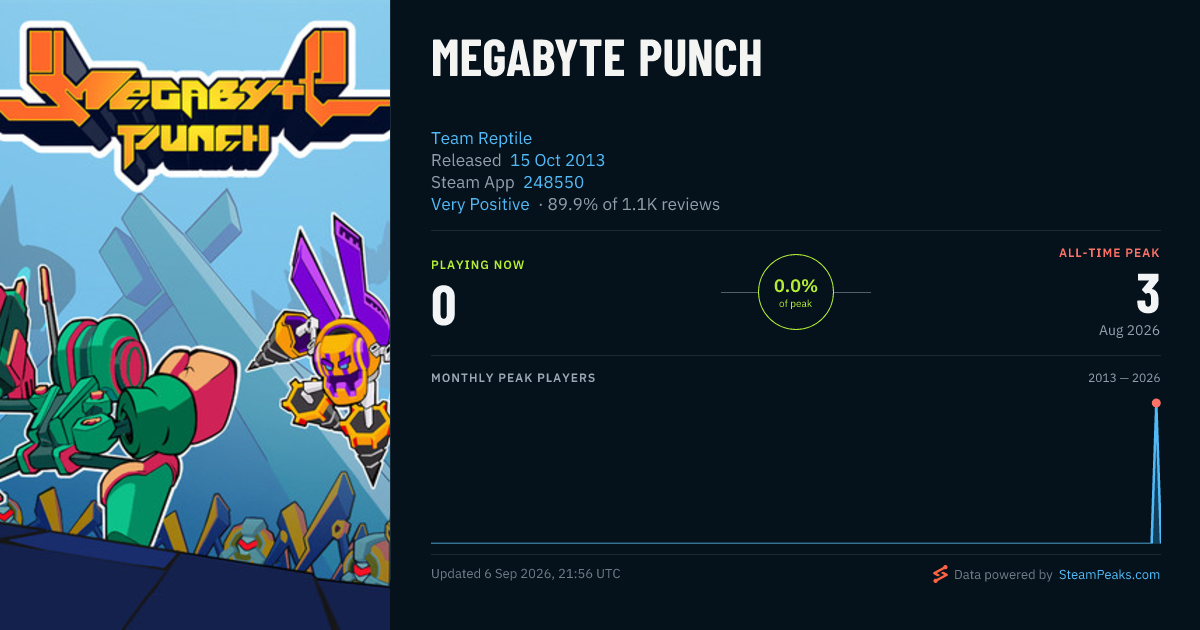
Task: Click the Megabyte Punch cover artwork
Action: click(195, 315)
